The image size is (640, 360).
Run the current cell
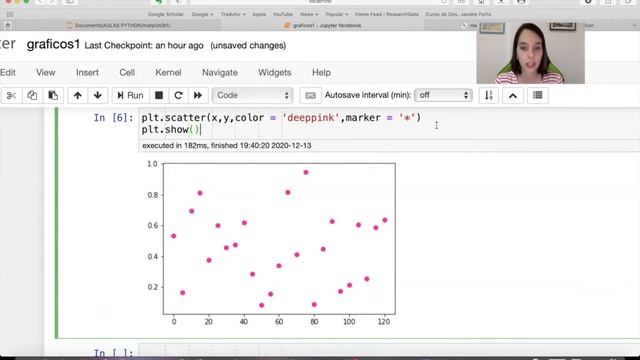point(130,96)
